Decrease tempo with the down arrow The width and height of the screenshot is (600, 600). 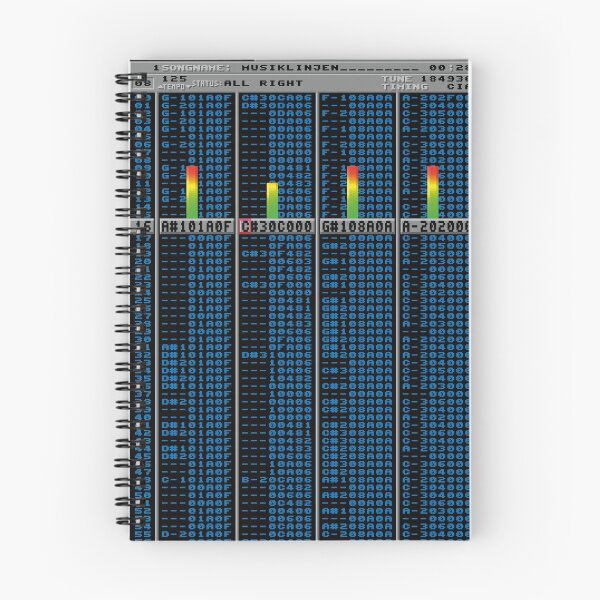click(x=188, y=87)
